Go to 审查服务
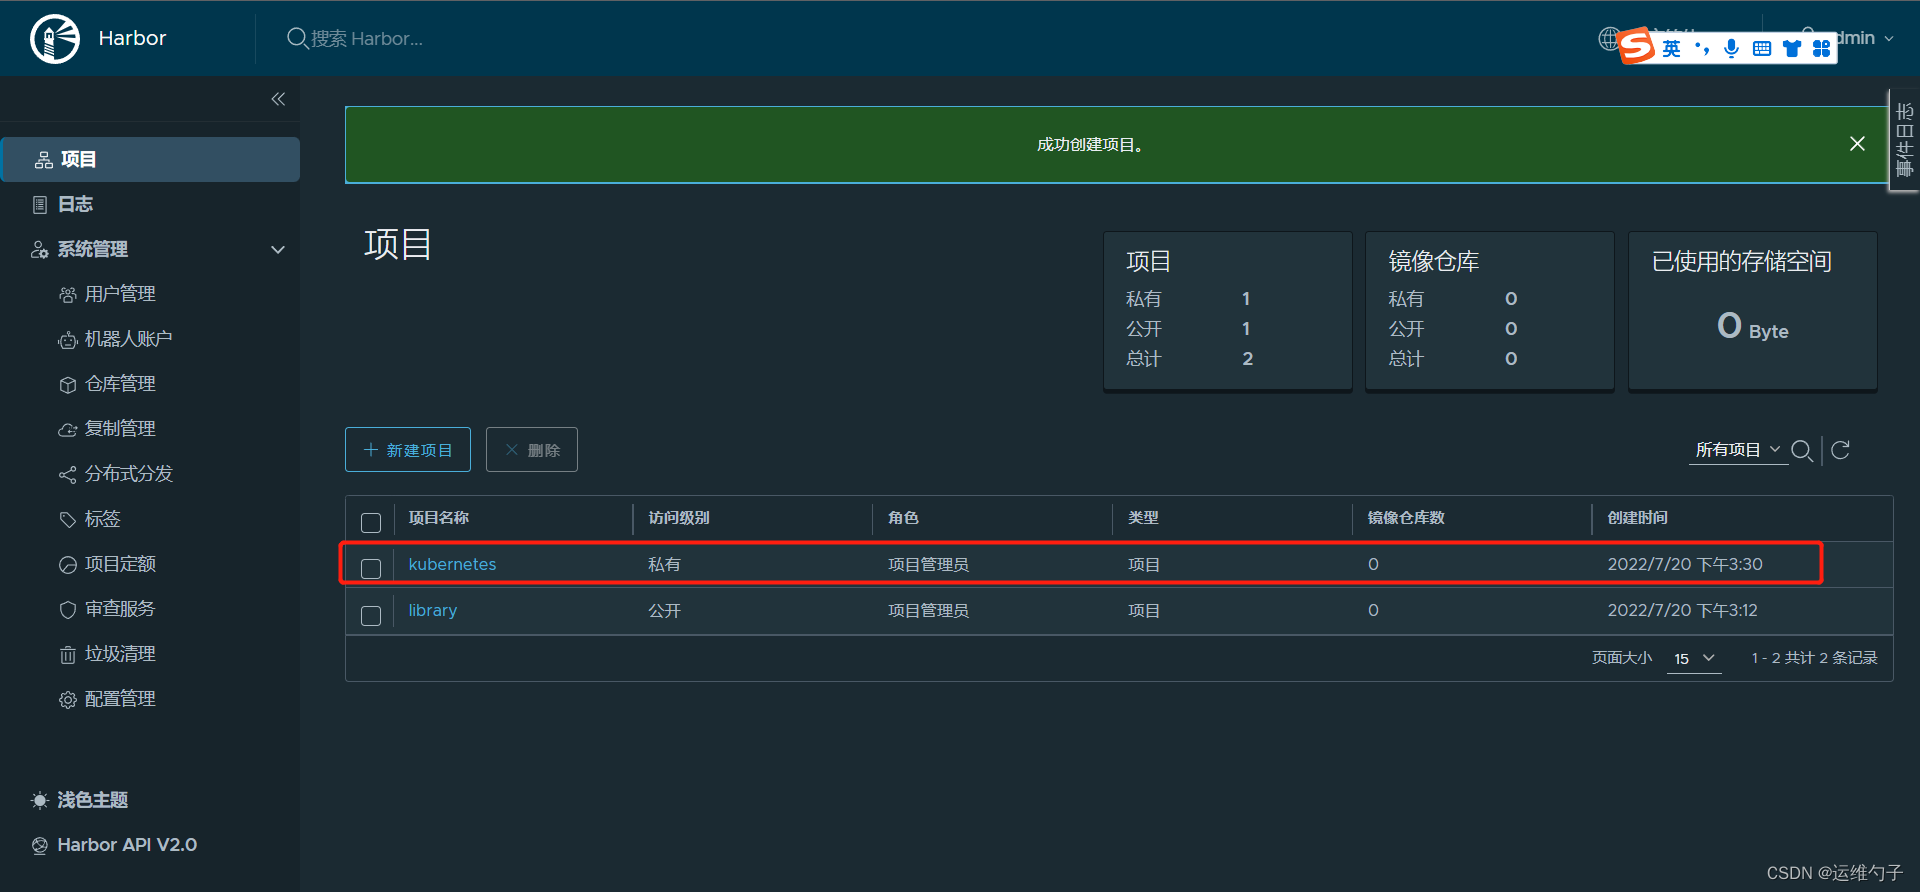 [x=120, y=609]
